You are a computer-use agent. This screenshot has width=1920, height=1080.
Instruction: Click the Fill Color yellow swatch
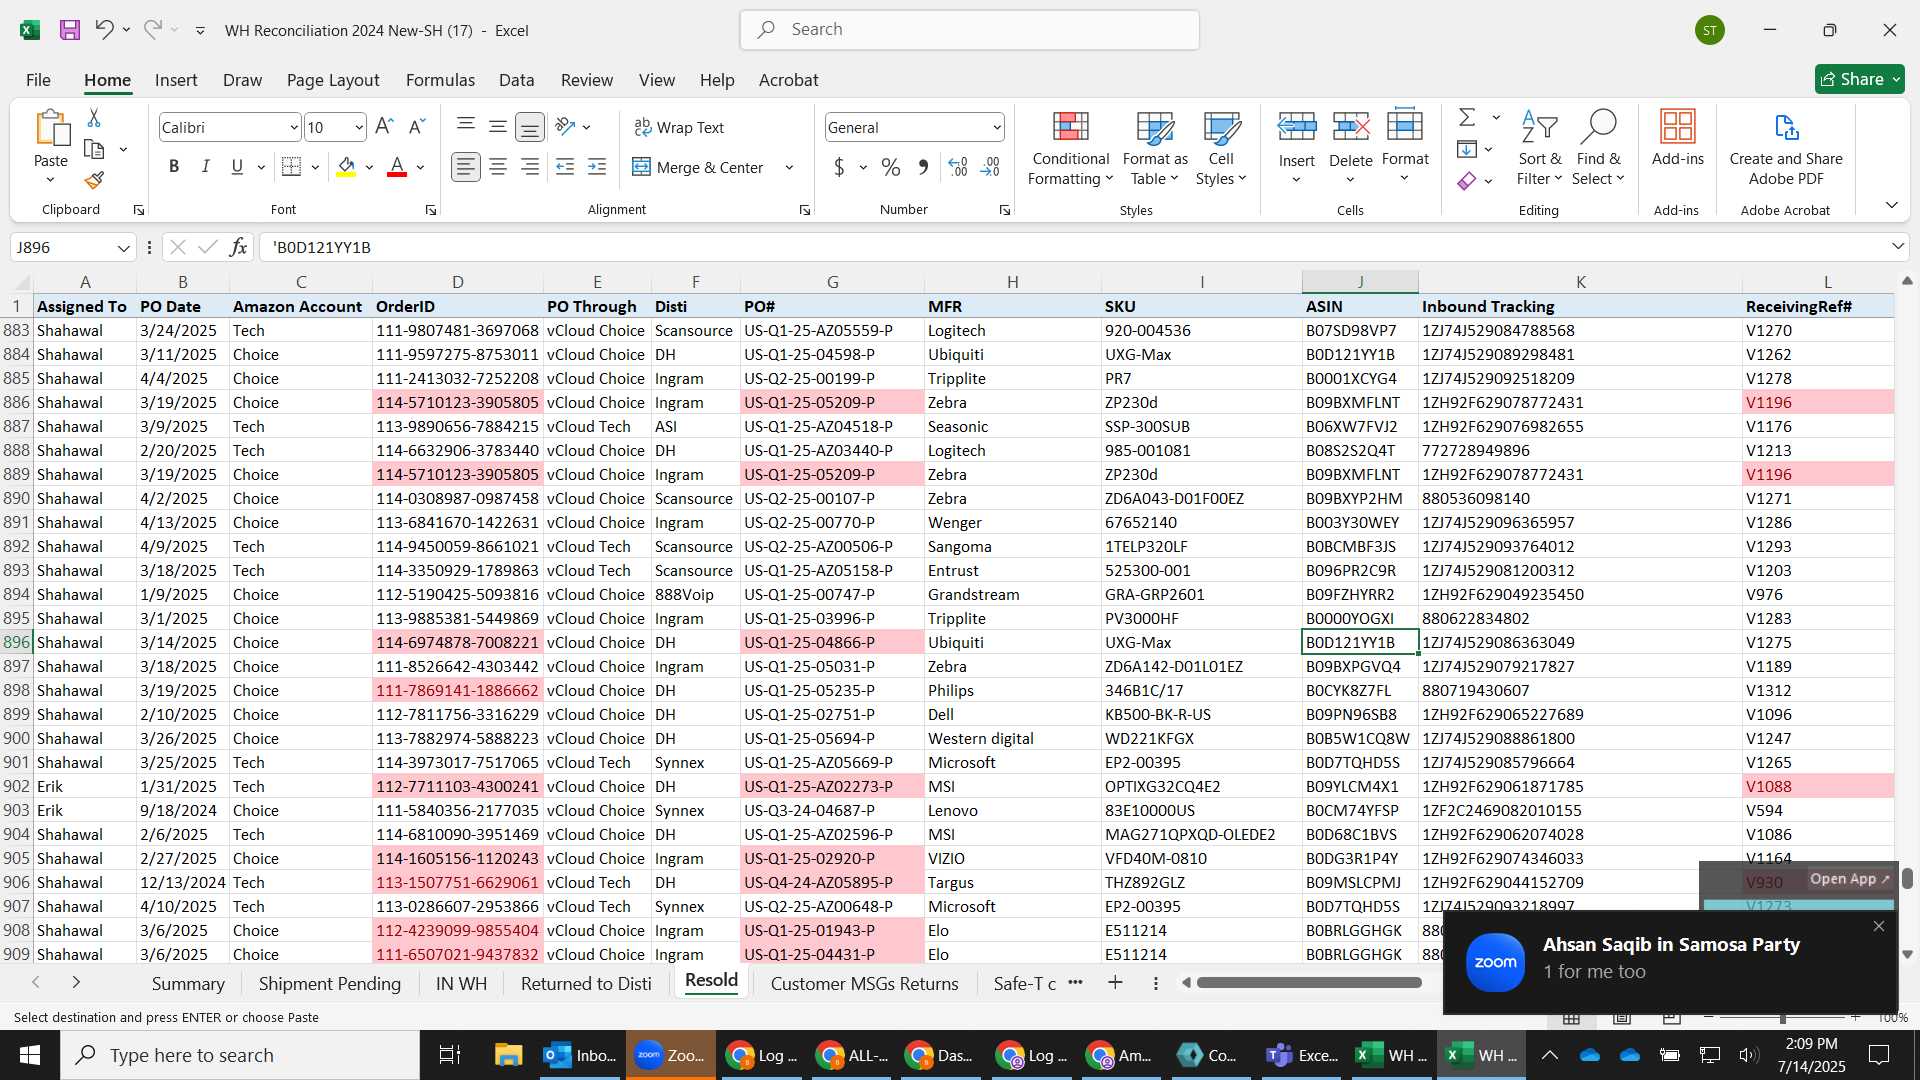click(346, 167)
